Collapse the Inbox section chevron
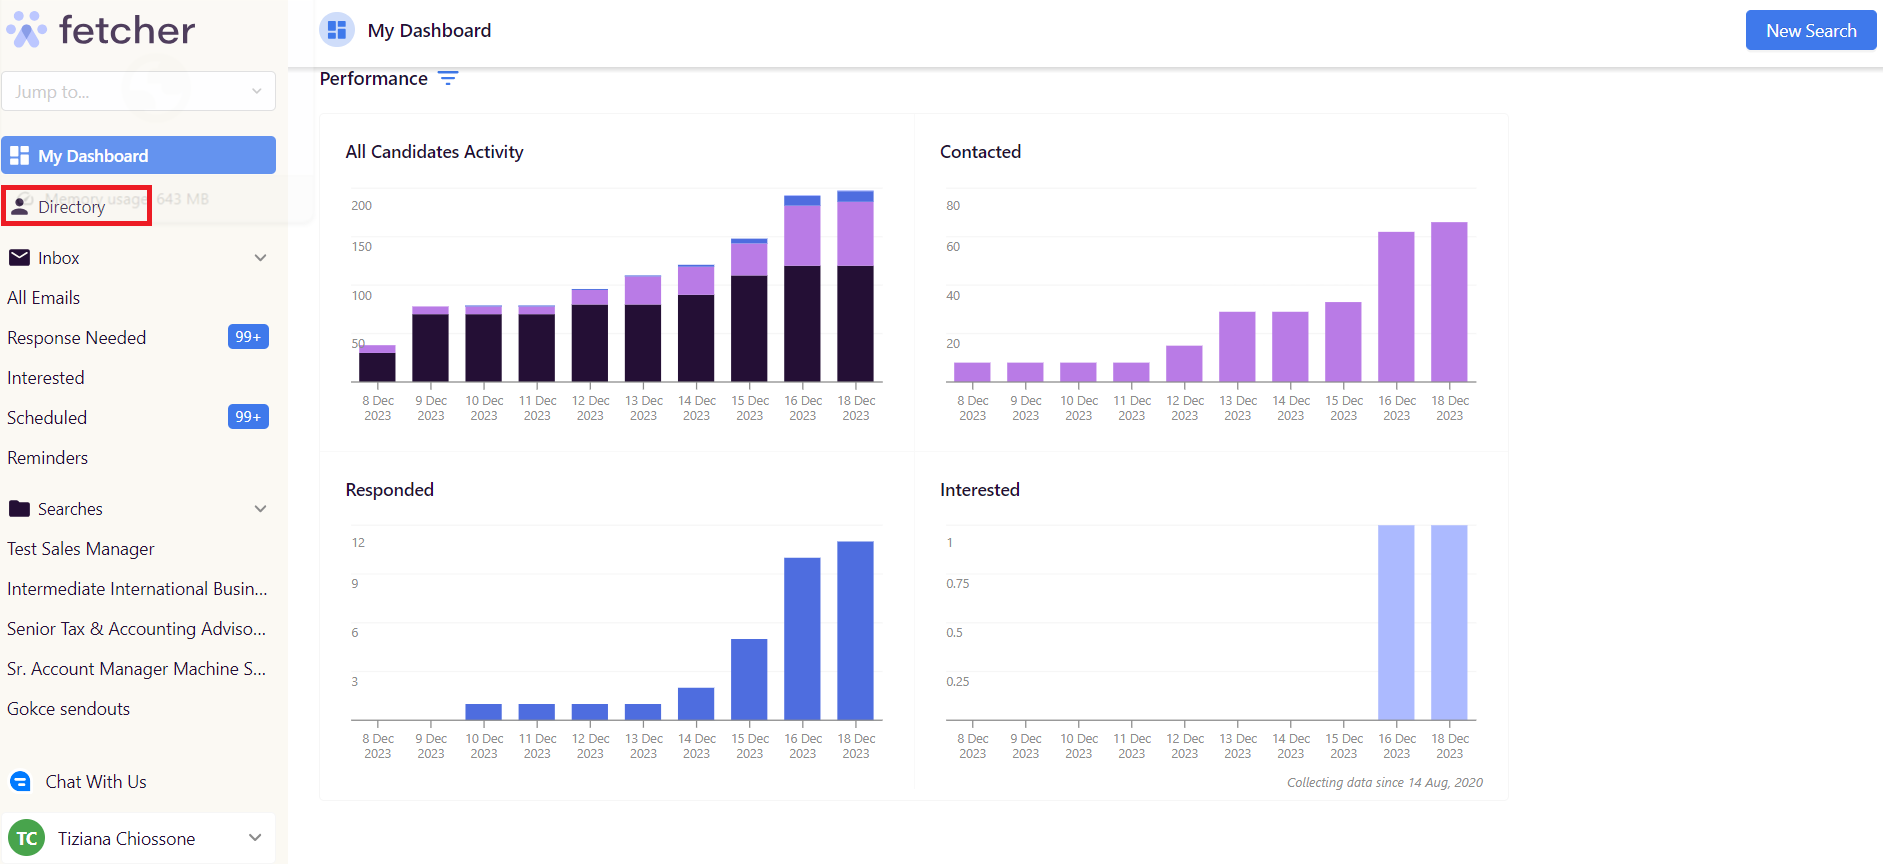1883x864 pixels. [x=260, y=258]
